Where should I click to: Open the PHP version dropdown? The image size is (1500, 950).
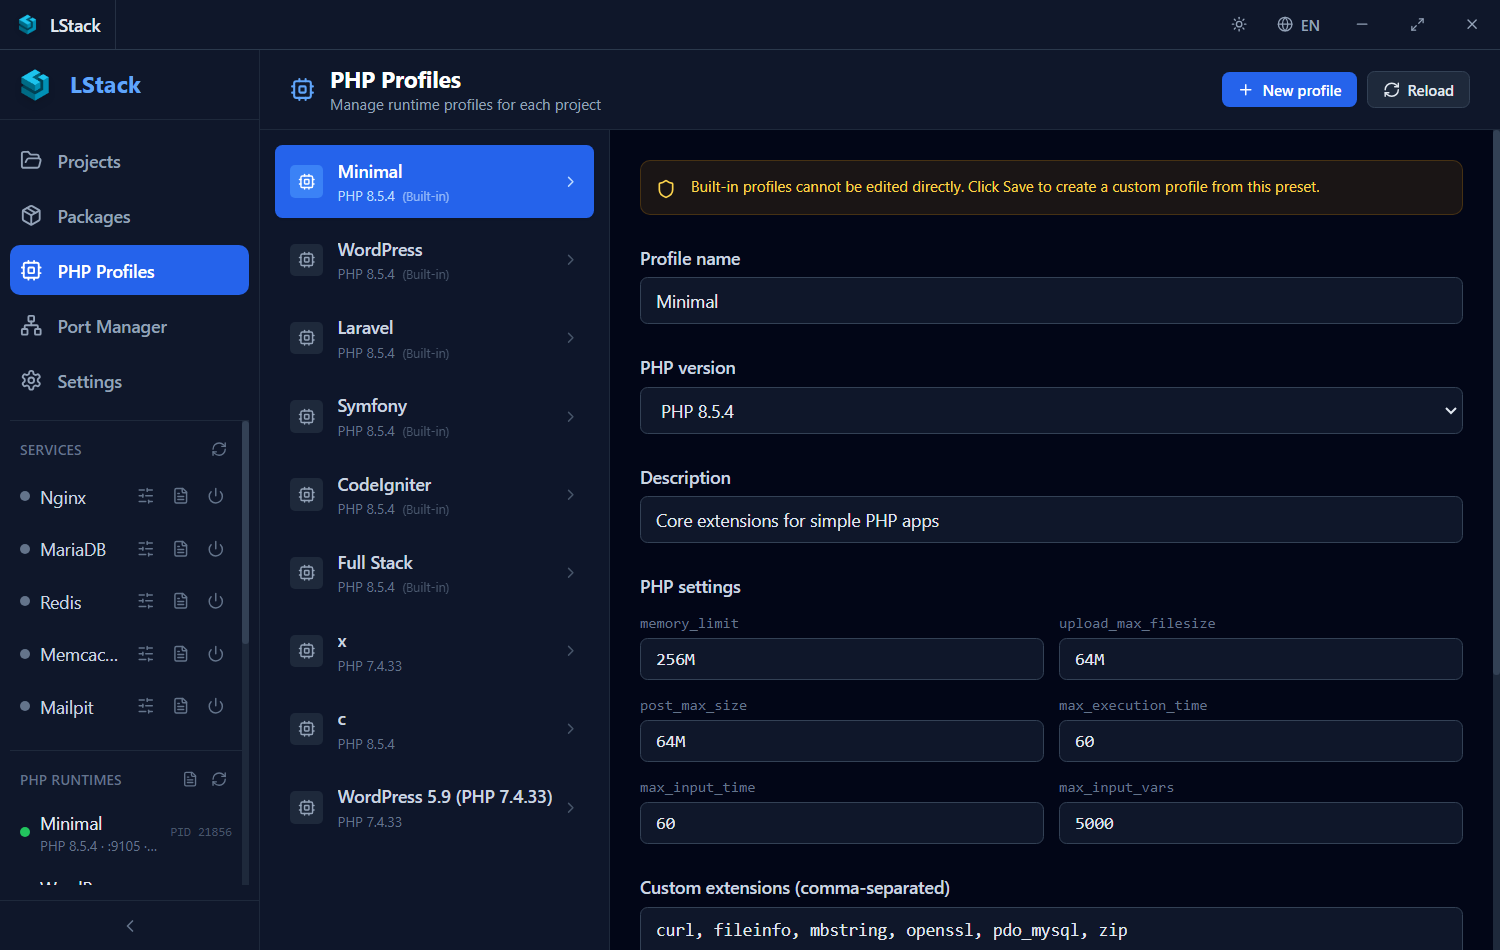(x=1051, y=411)
